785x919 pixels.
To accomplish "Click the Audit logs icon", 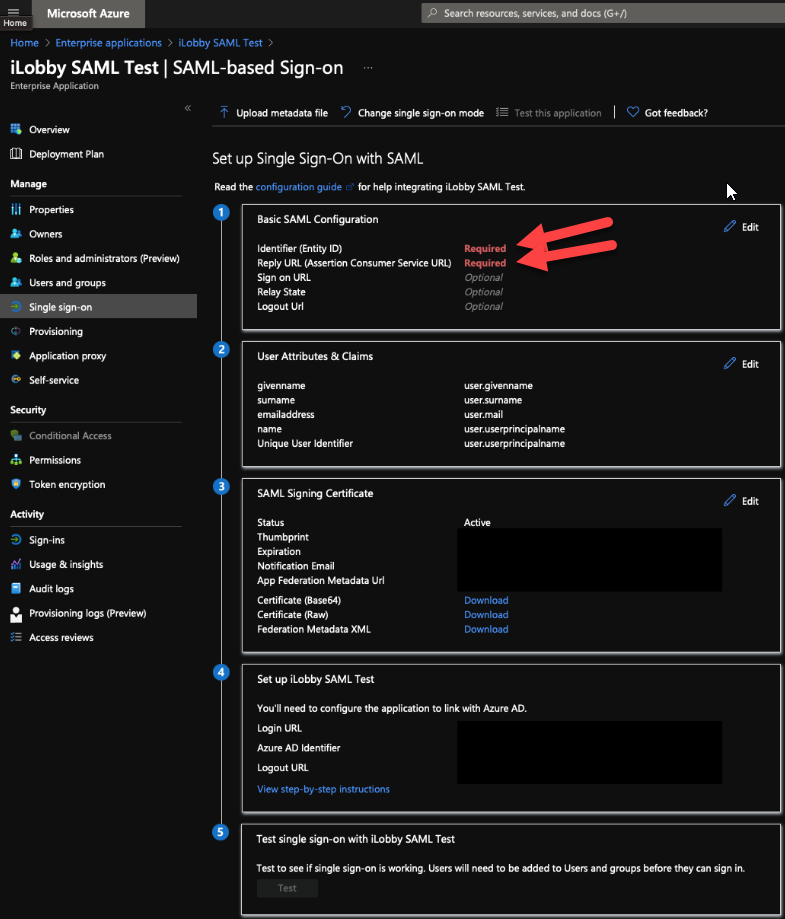I will click(x=16, y=588).
